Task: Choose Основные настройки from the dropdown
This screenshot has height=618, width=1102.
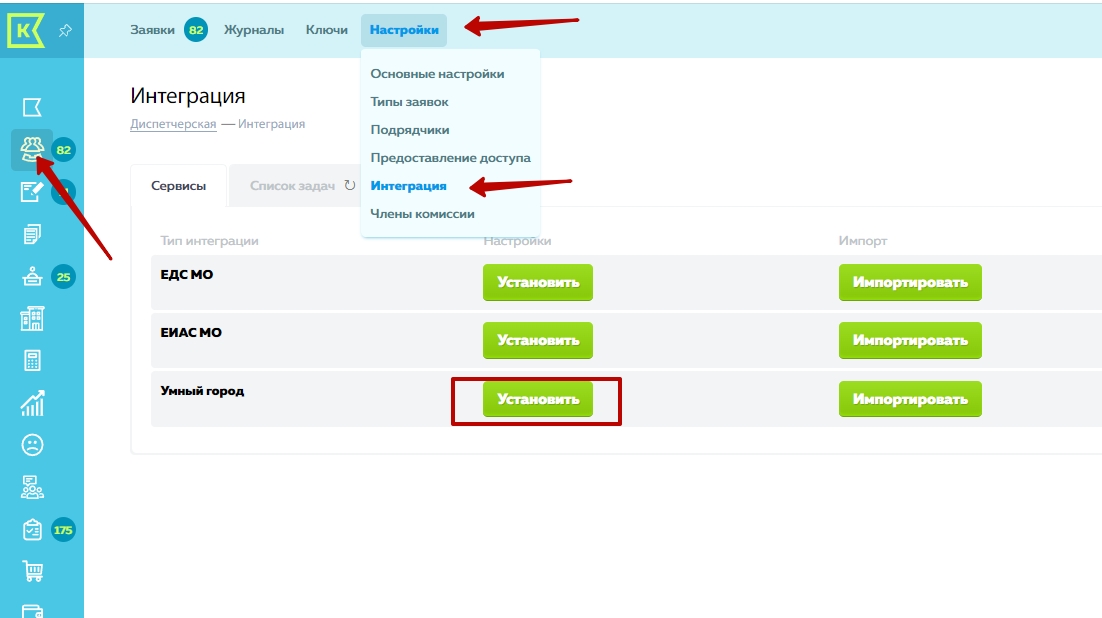Action: [x=437, y=74]
